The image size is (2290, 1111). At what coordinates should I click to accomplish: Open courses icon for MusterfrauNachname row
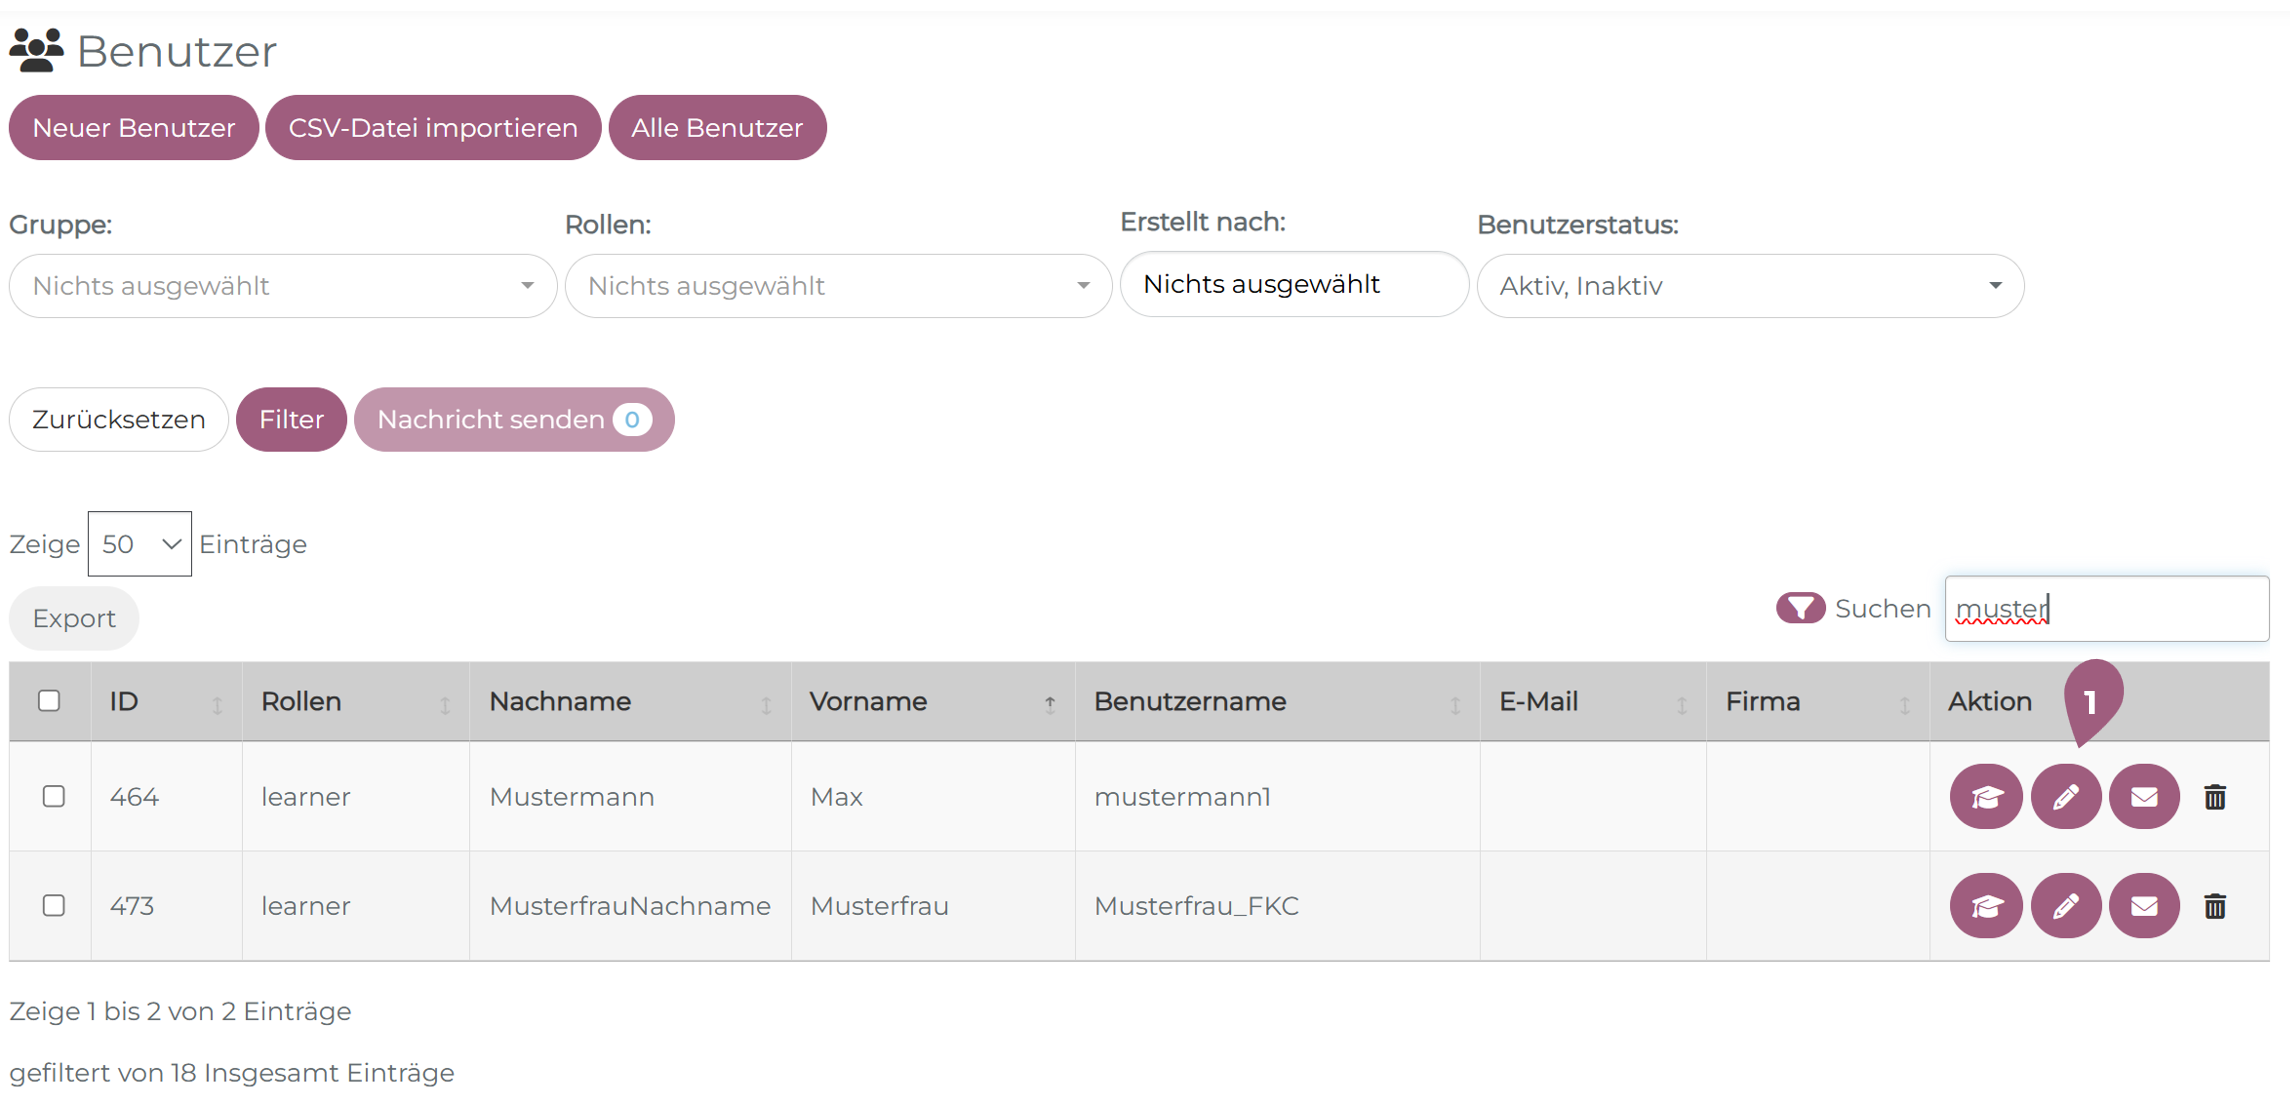[1986, 906]
